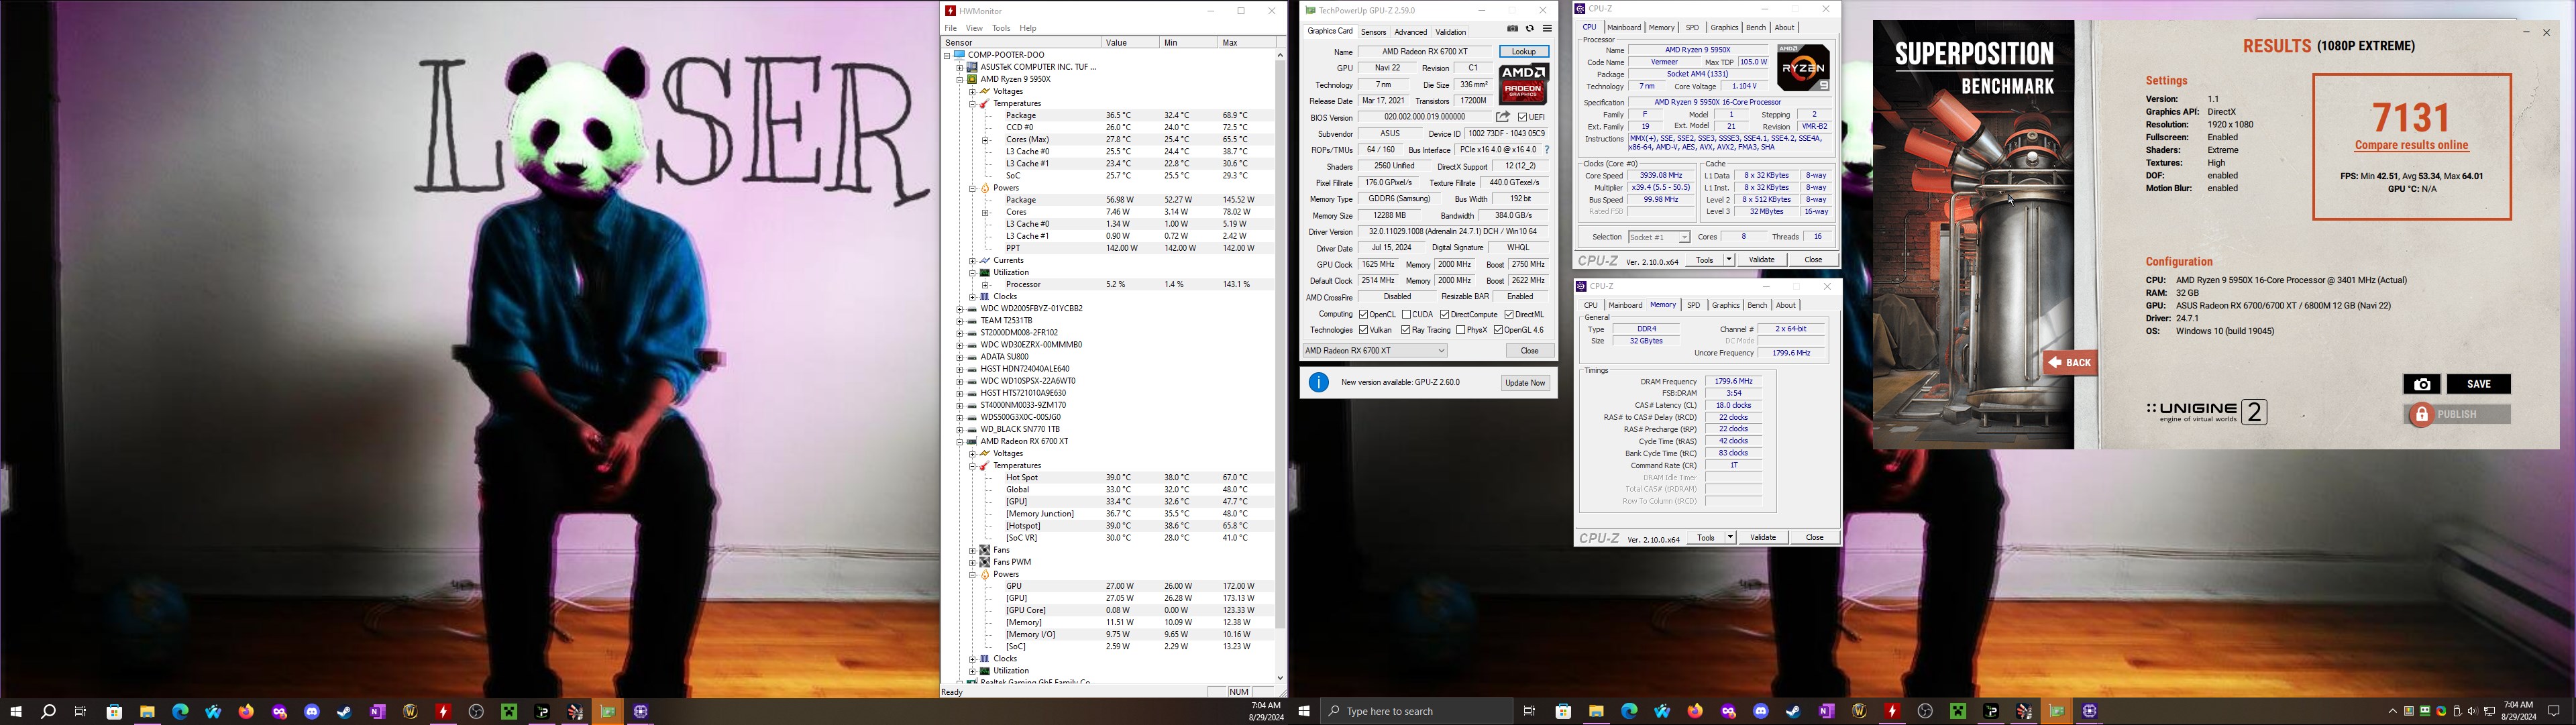This screenshot has height=725, width=2576.
Task: Open Tools dropdown arrow in the upper CPU-Z window
Action: 1728,260
